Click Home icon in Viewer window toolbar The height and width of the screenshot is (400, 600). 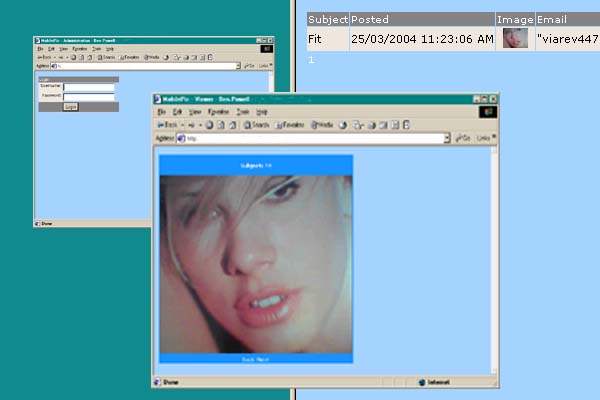point(232,125)
